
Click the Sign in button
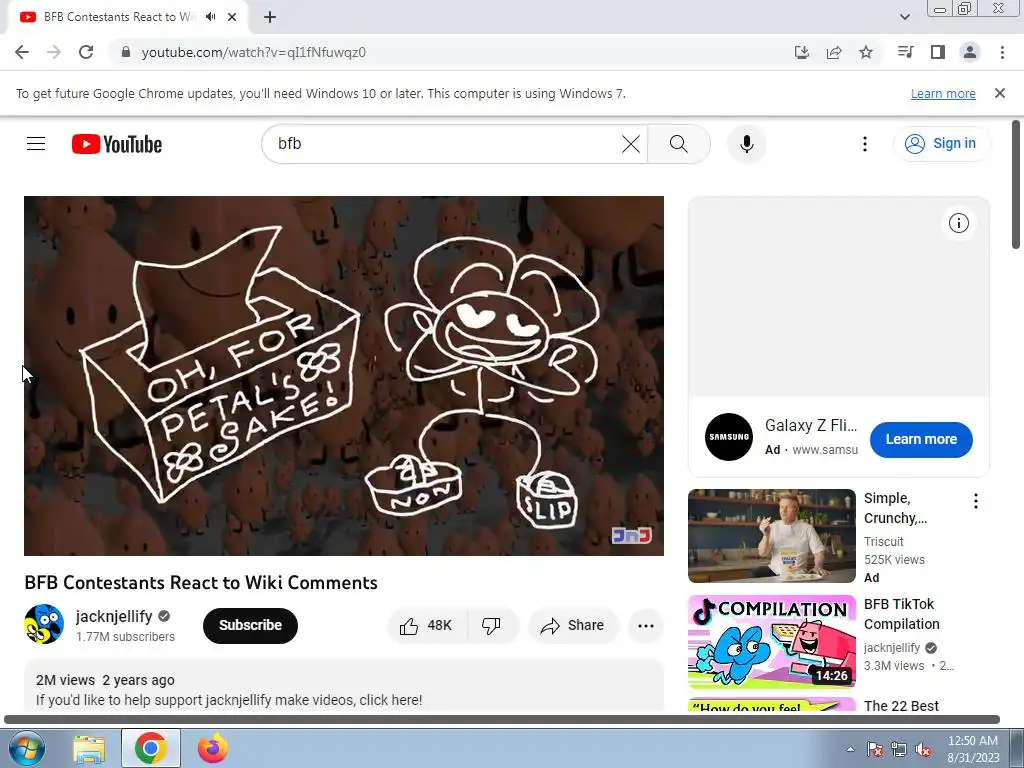click(x=941, y=144)
